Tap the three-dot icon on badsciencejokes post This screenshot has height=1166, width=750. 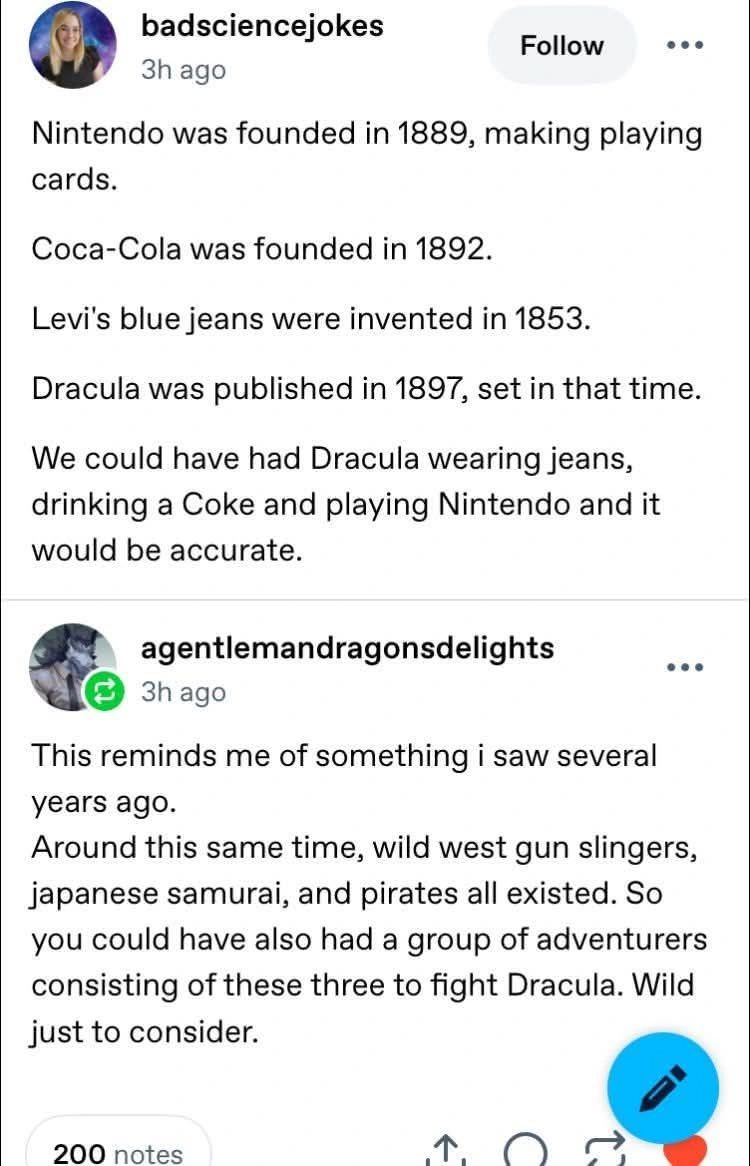pos(685,45)
